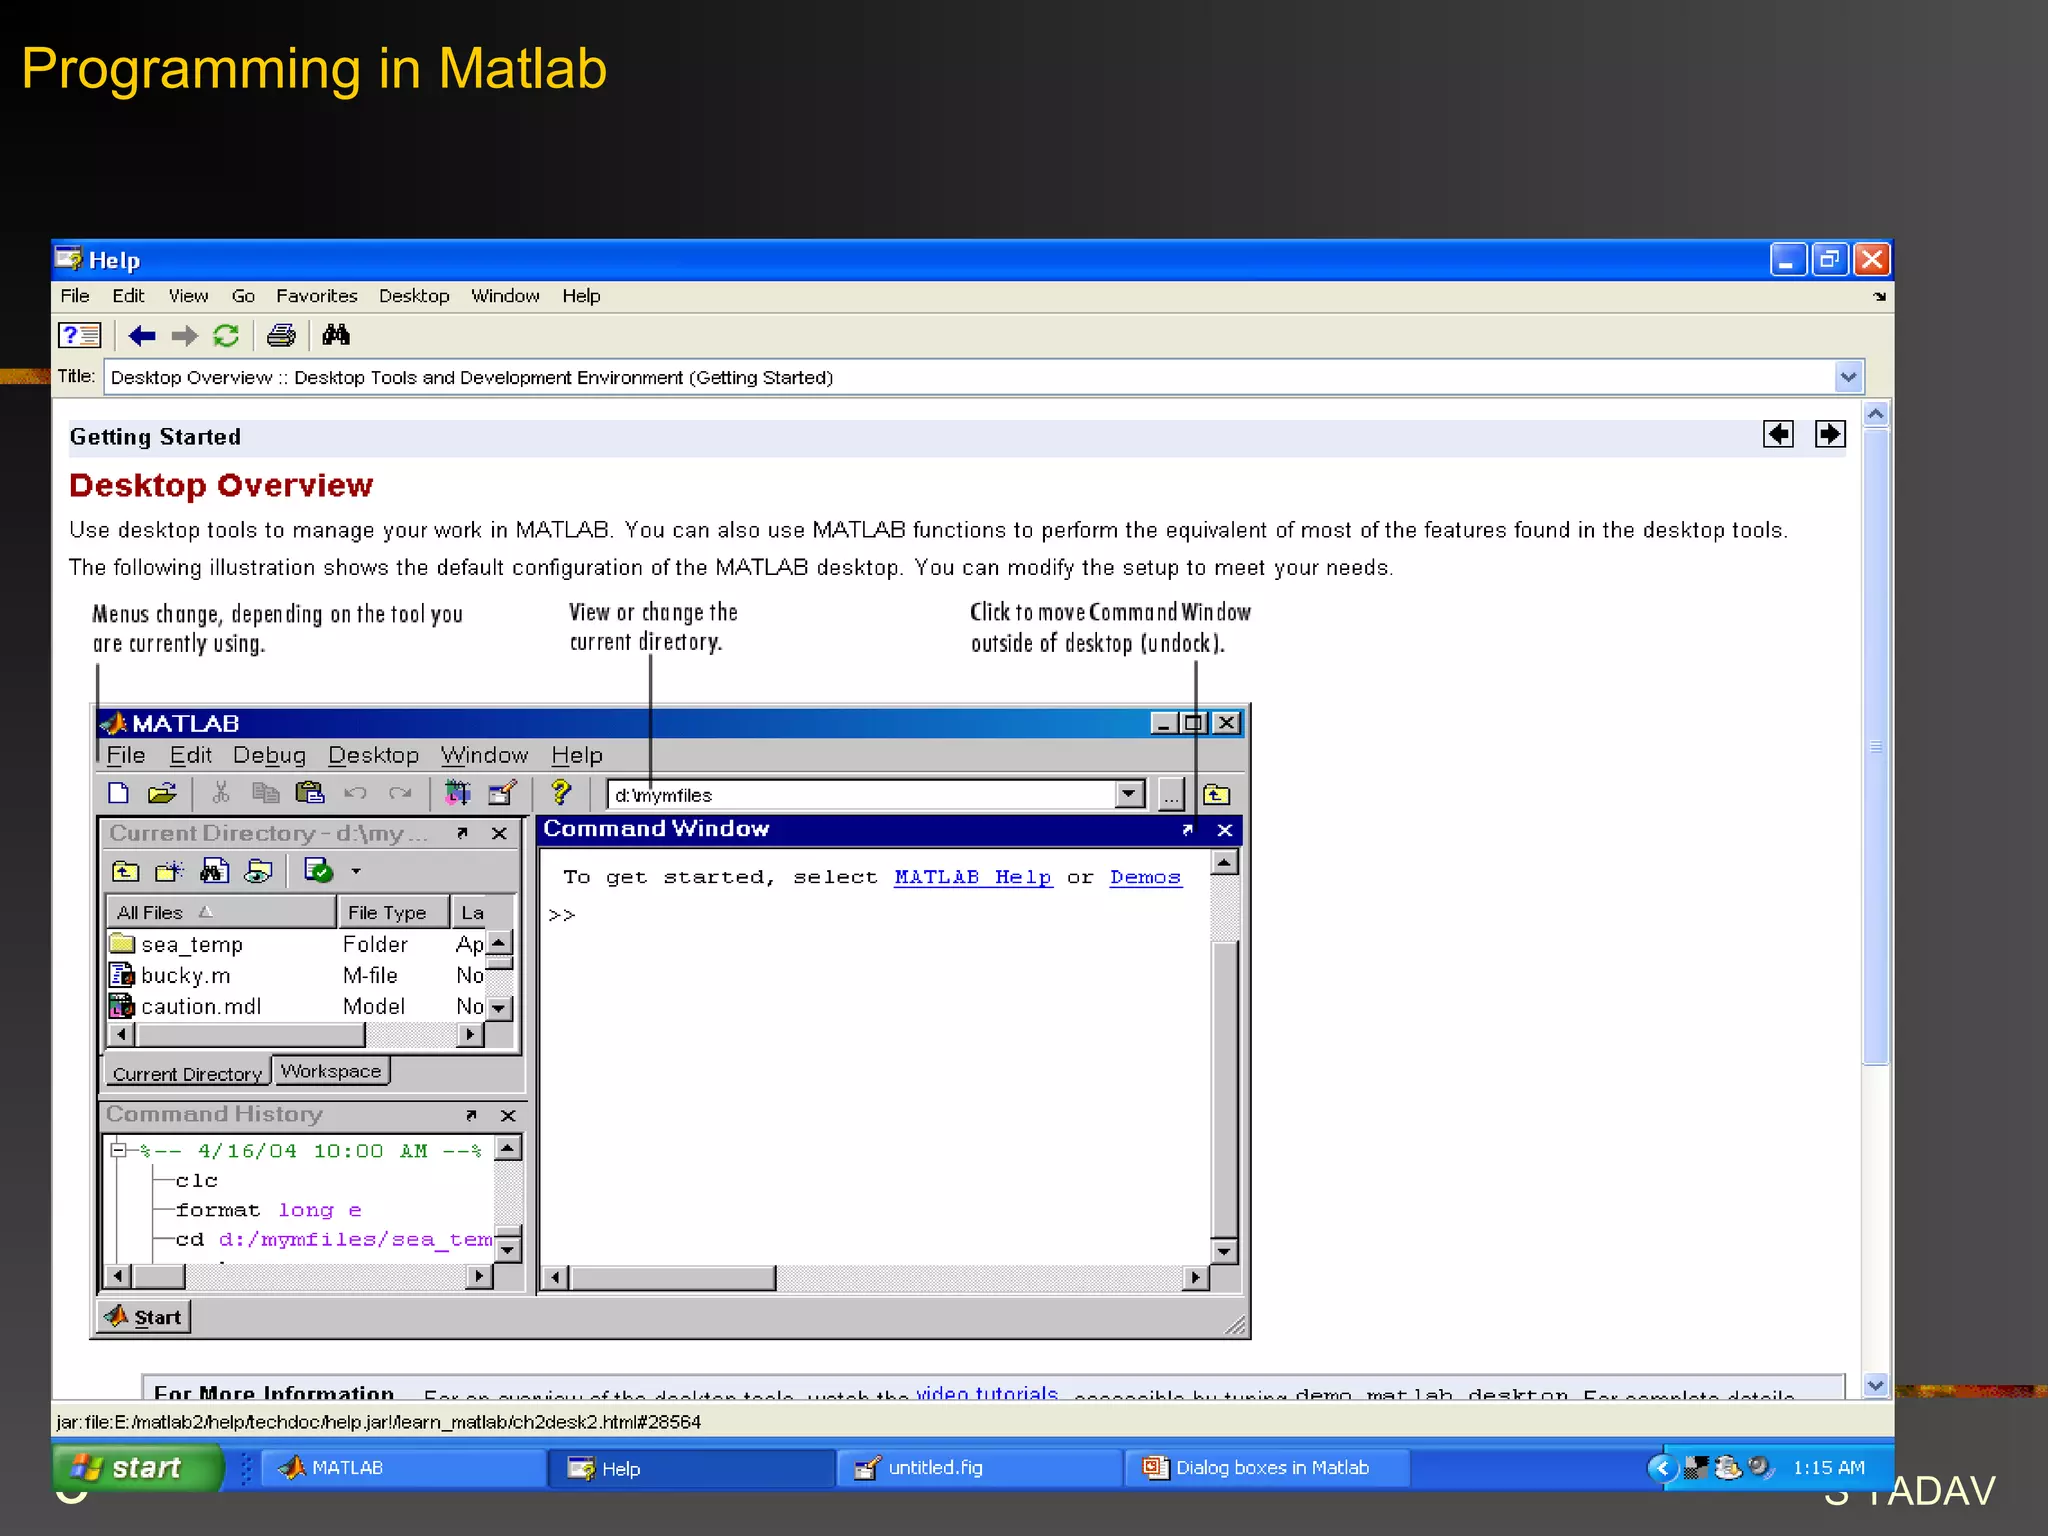Viewport: 2048px width, 1536px height.
Task: Open Edit menu in Help window
Action: pos(128,296)
